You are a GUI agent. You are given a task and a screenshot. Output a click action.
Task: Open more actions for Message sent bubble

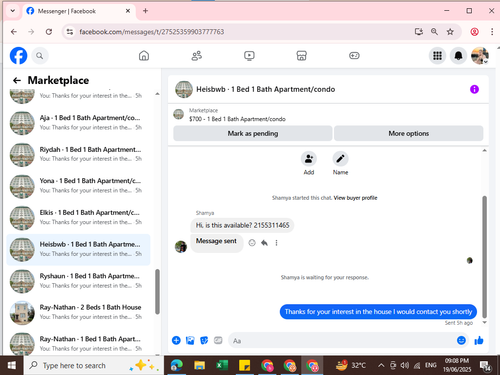[x=276, y=243]
